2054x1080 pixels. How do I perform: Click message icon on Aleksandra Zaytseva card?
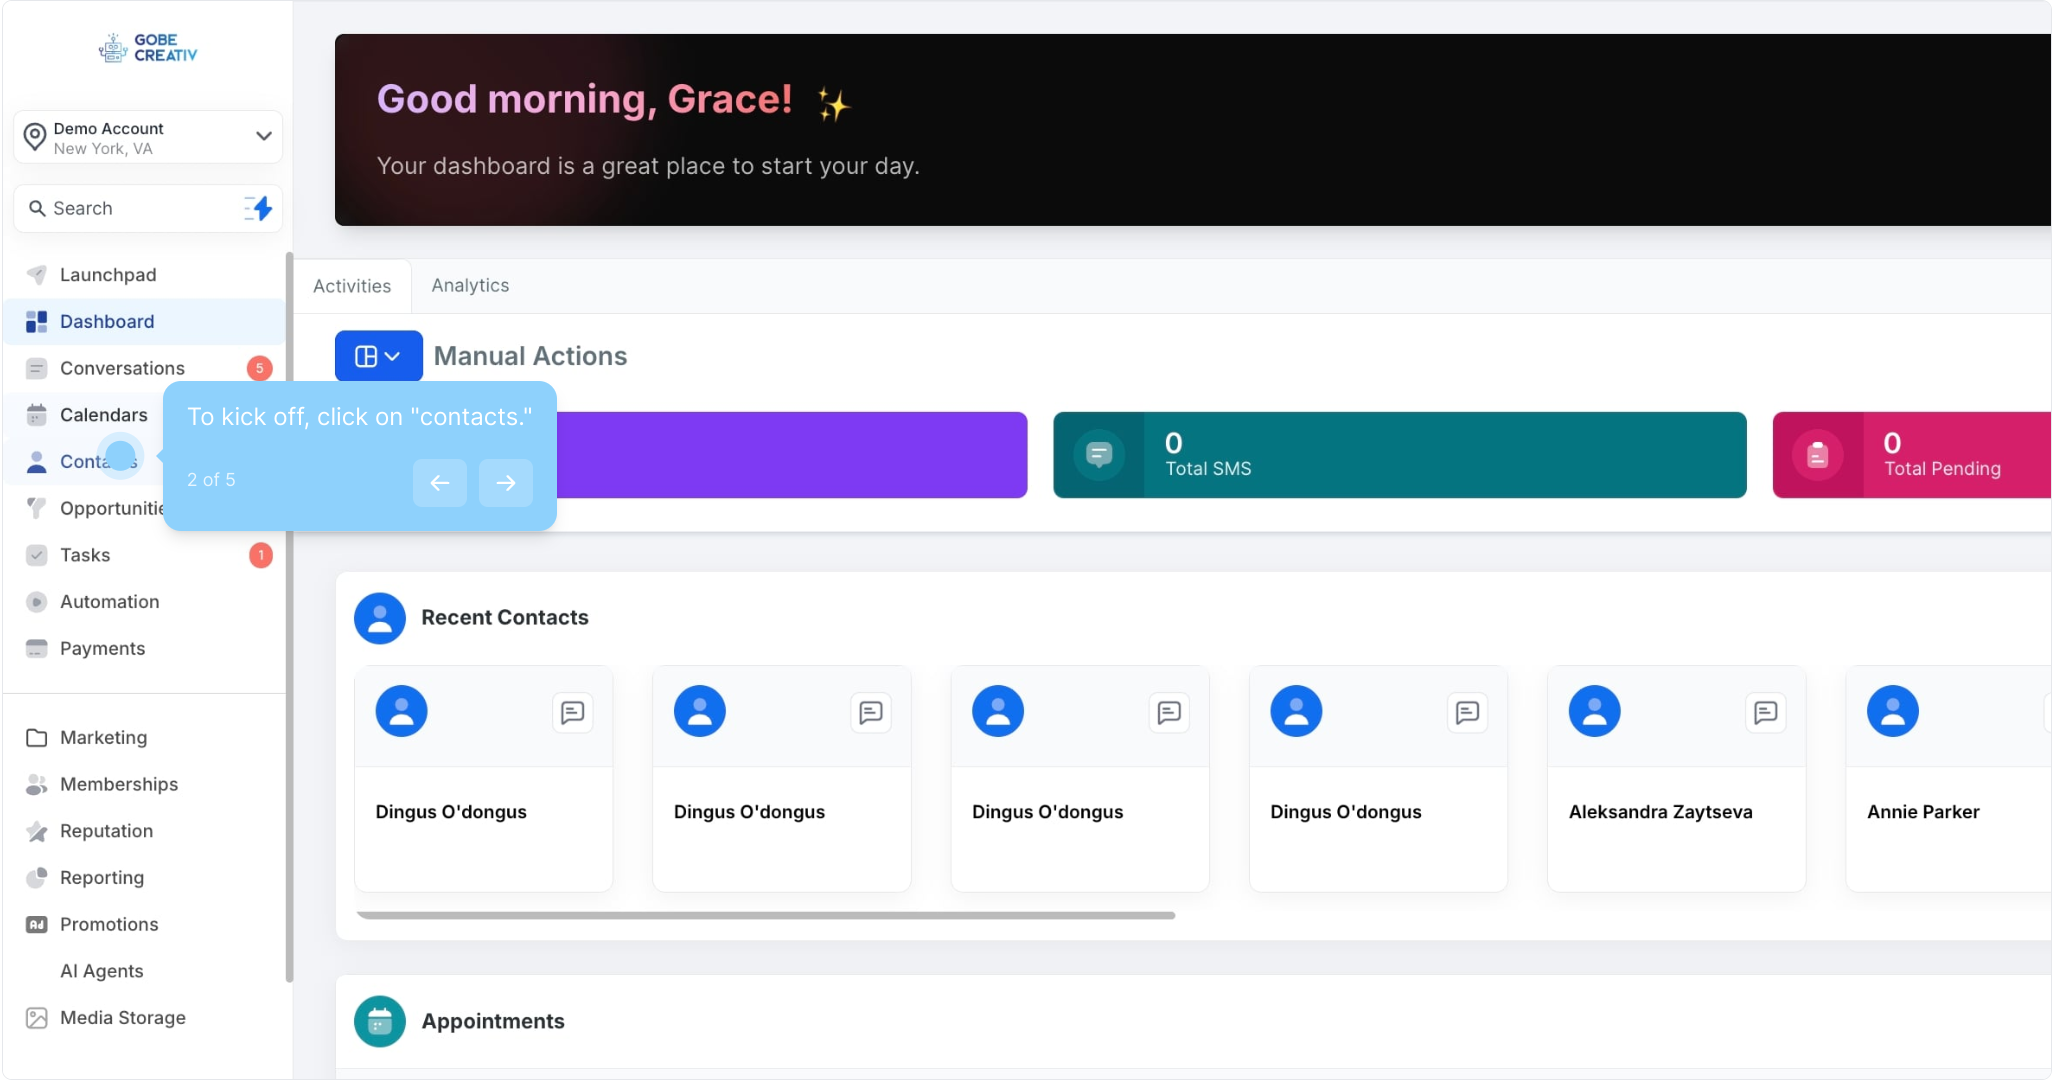pos(1765,713)
